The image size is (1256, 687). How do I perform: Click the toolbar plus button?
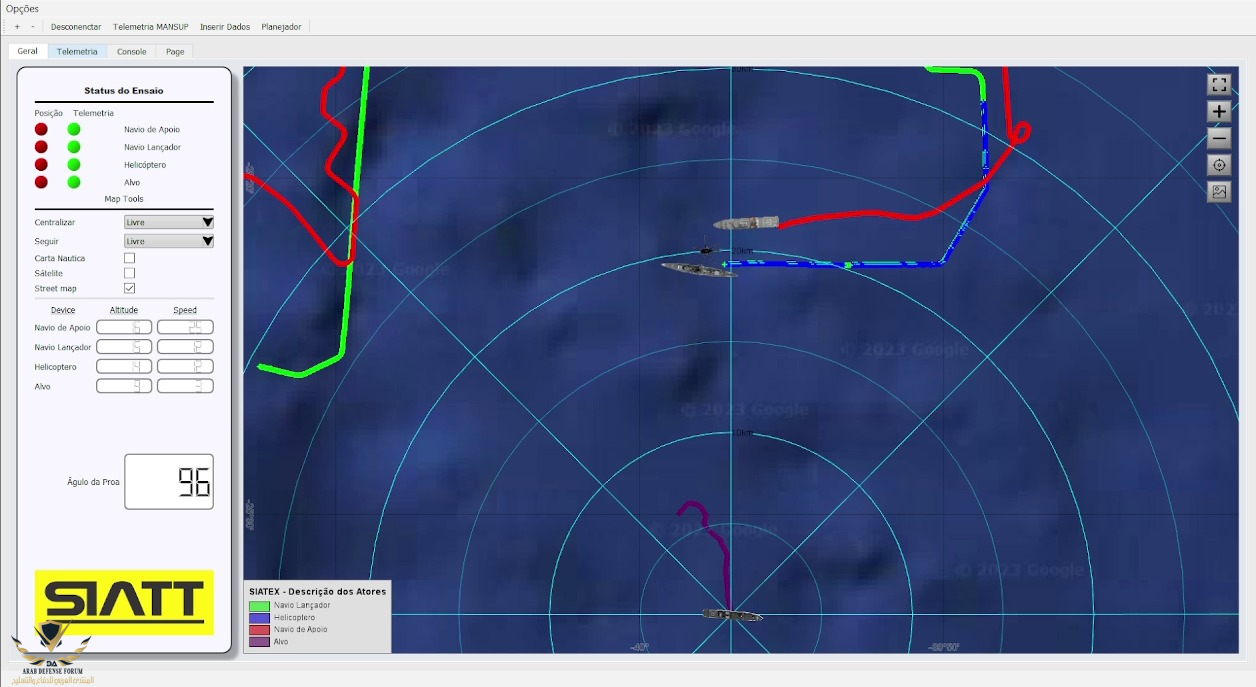pyautogui.click(x=17, y=27)
